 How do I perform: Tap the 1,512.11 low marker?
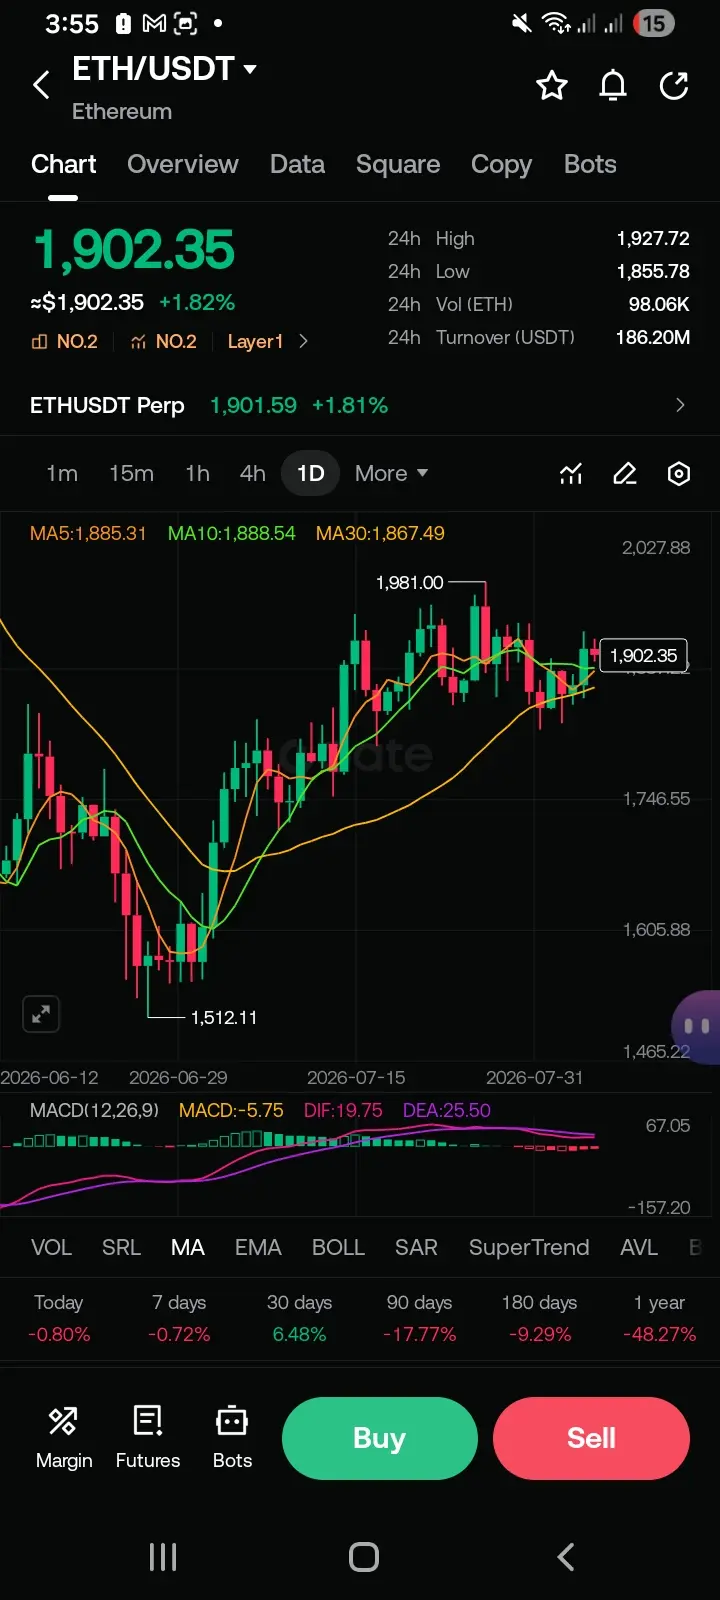click(x=224, y=1018)
